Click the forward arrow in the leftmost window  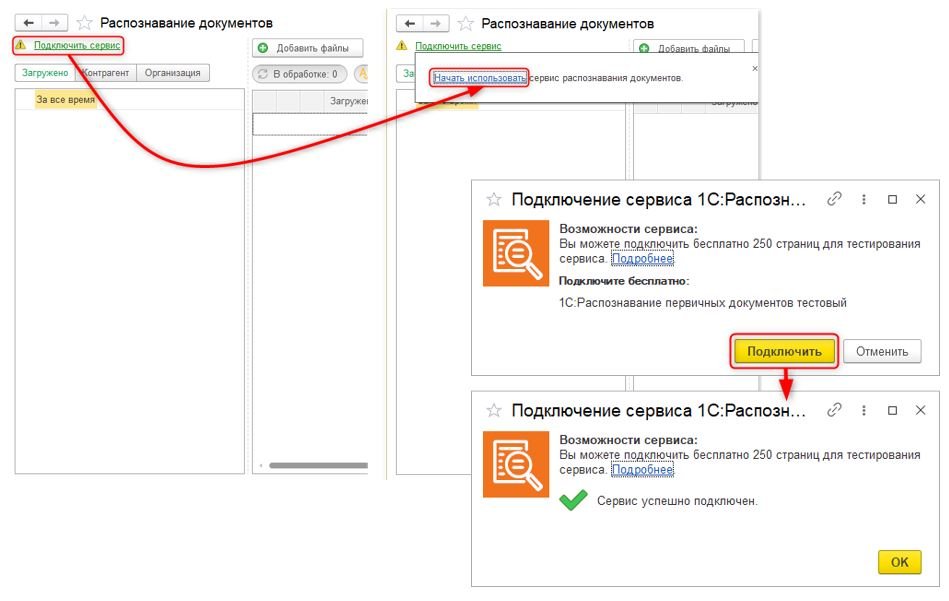tap(54, 22)
